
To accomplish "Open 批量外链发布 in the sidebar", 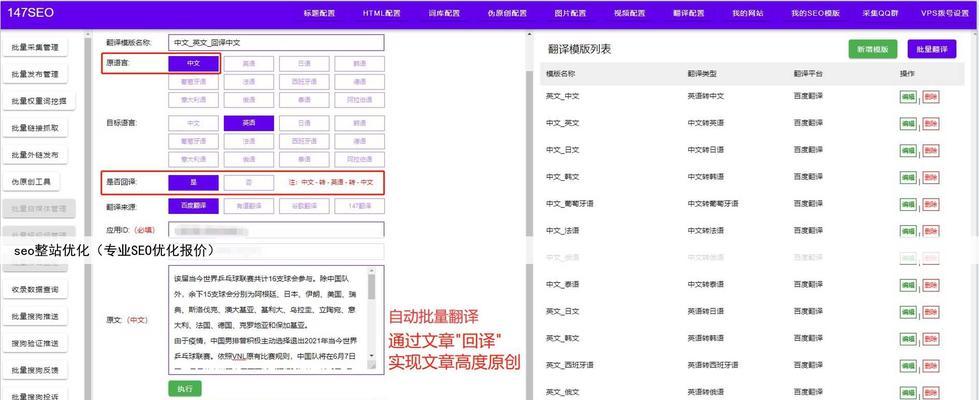I will (x=34, y=155).
